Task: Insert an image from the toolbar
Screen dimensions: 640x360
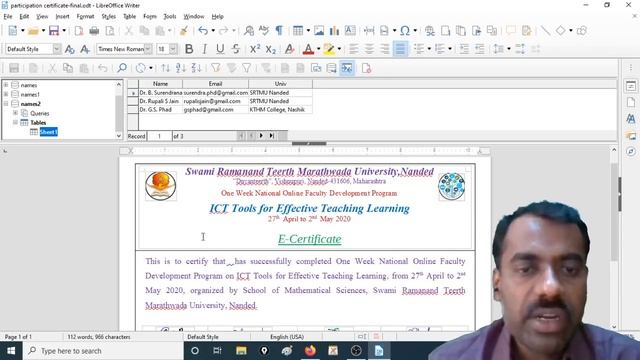Action: [319, 31]
